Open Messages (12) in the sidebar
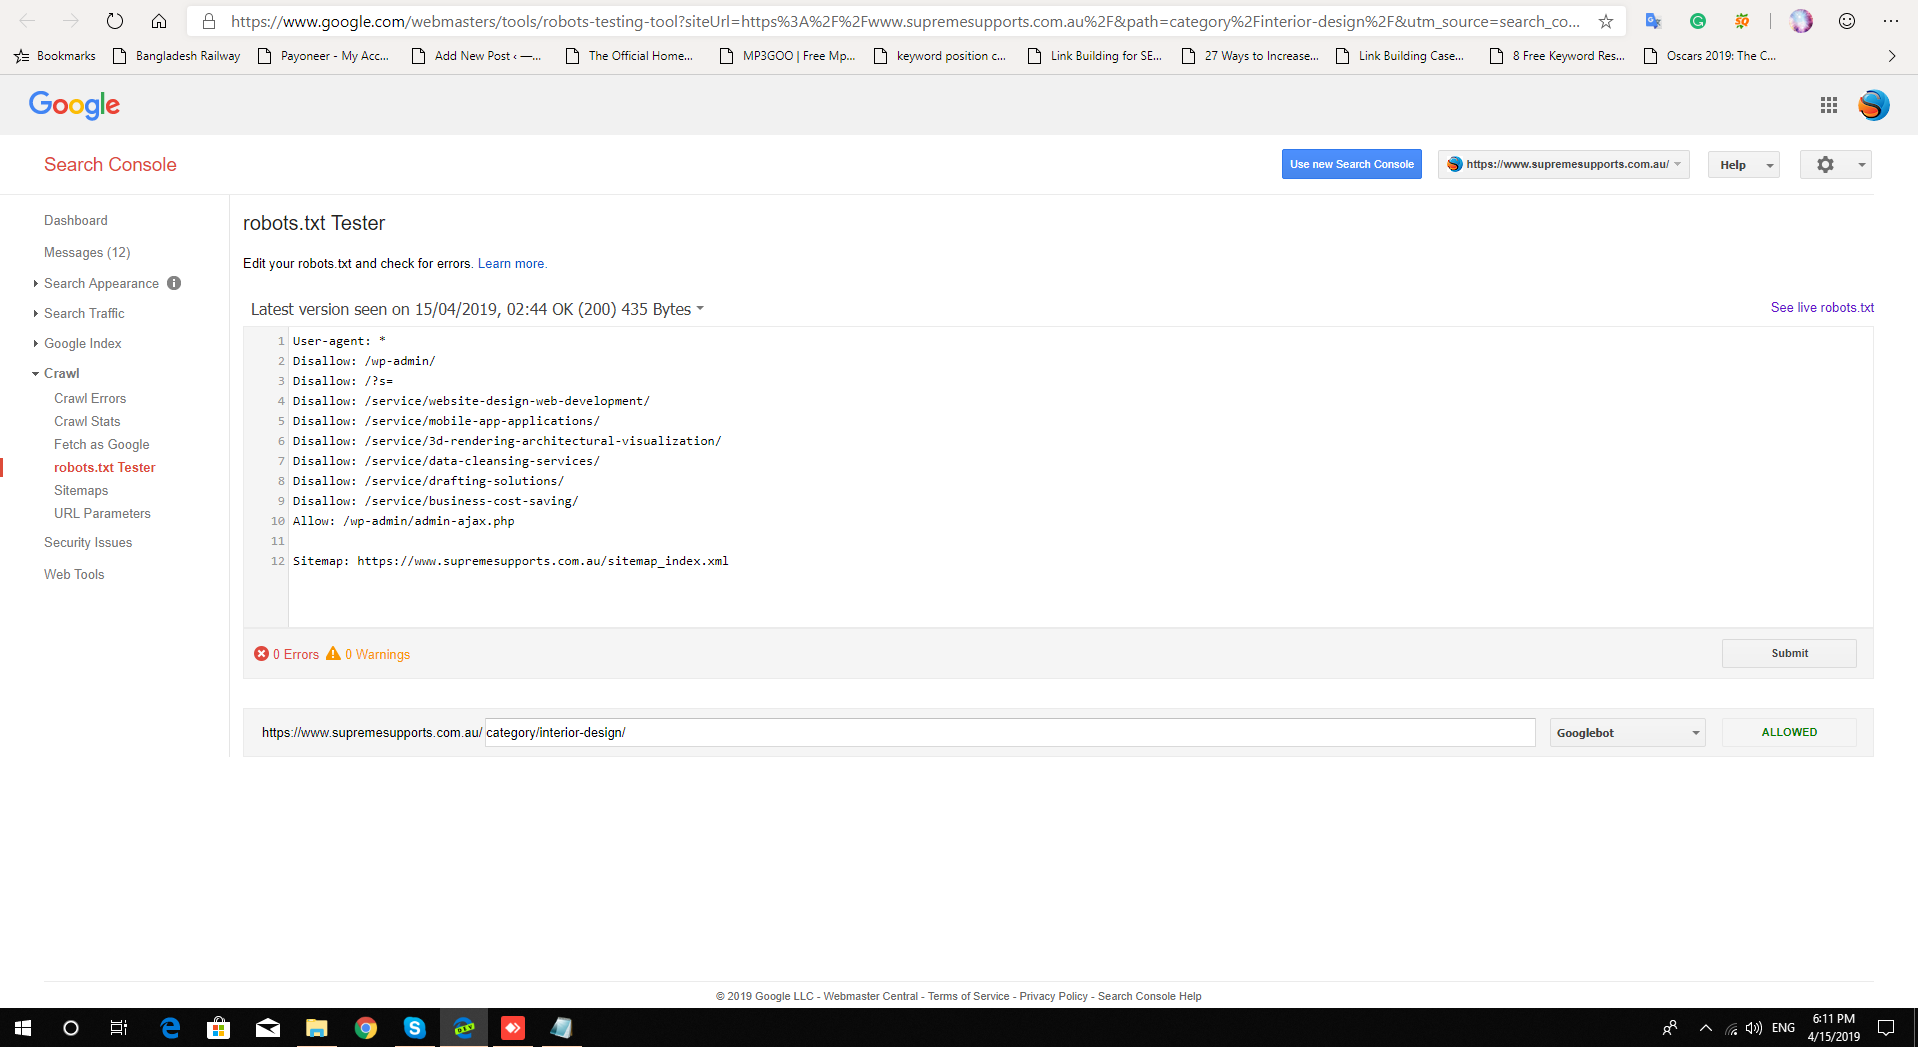The width and height of the screenshot is (1918, 1047). [87, 252]
